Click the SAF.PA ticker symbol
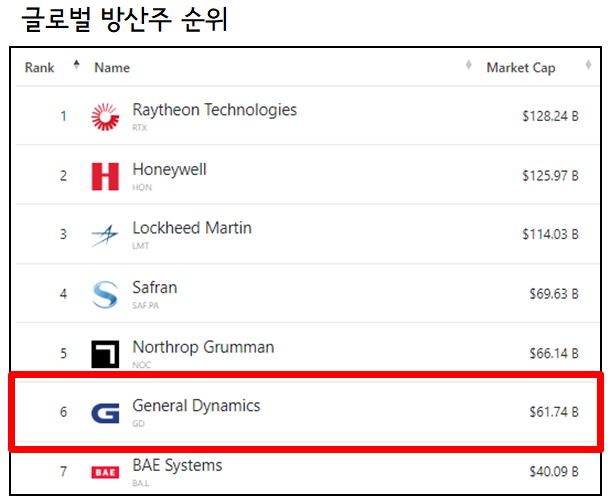Viewport: 612px width, 504px height. pos(145,305)
